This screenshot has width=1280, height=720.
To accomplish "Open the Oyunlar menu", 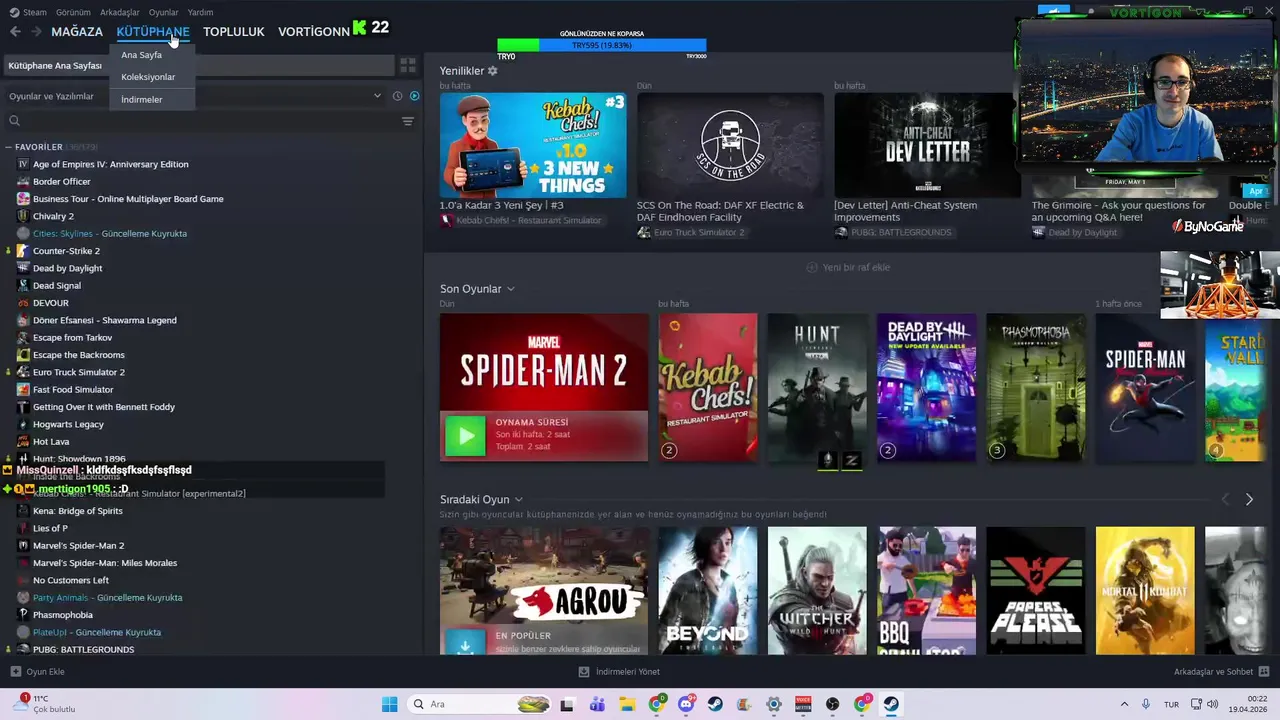I will tap(163, 12).
